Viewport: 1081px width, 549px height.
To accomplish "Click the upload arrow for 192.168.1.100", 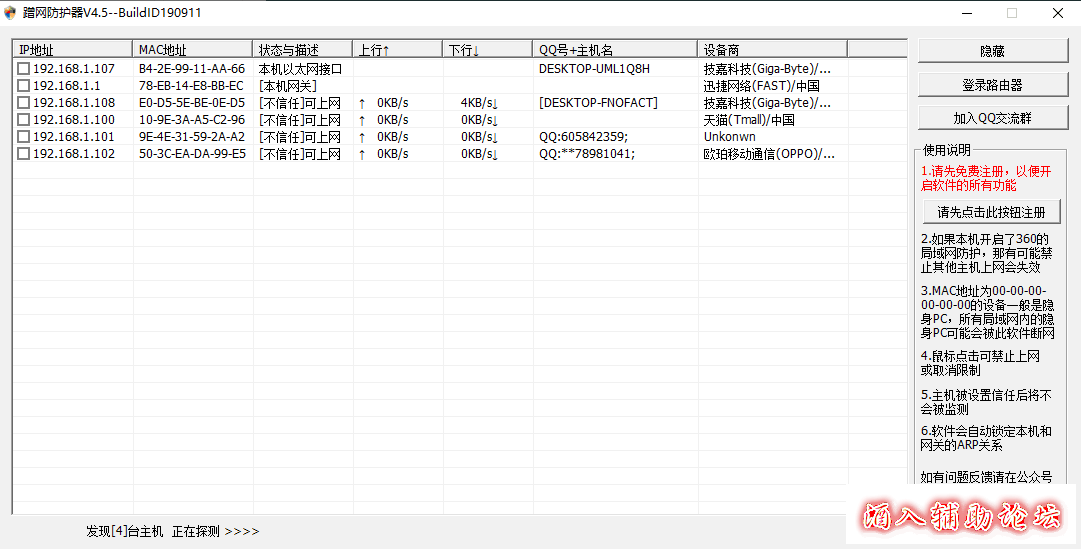I will (x=362, y=120).
